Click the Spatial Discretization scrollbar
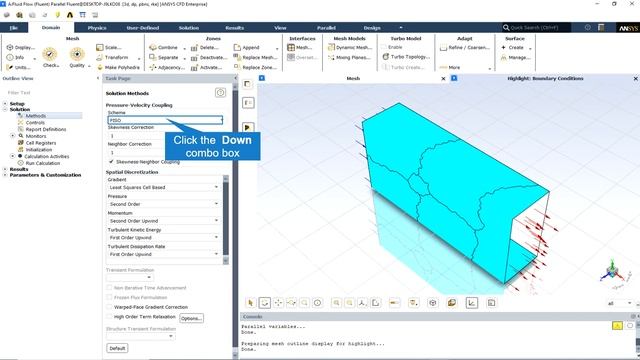This screenshot has width=640, height=360. [x=226, y=219]
